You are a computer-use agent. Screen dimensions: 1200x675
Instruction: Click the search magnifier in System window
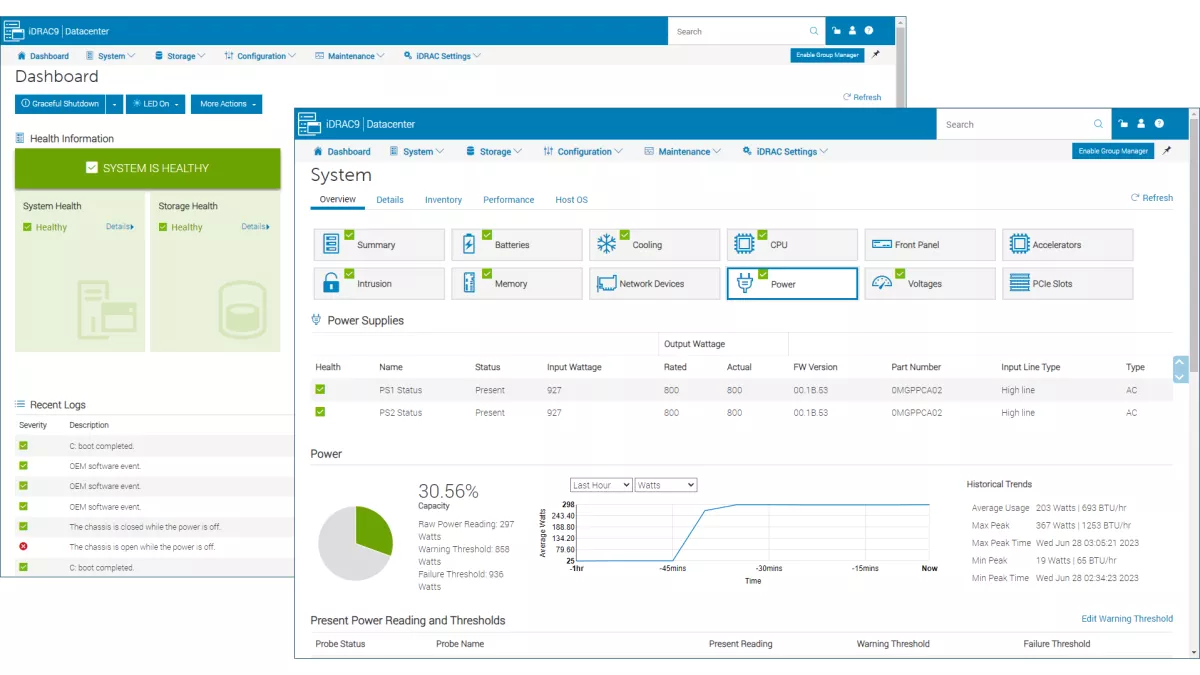[x=1099, y=124]
